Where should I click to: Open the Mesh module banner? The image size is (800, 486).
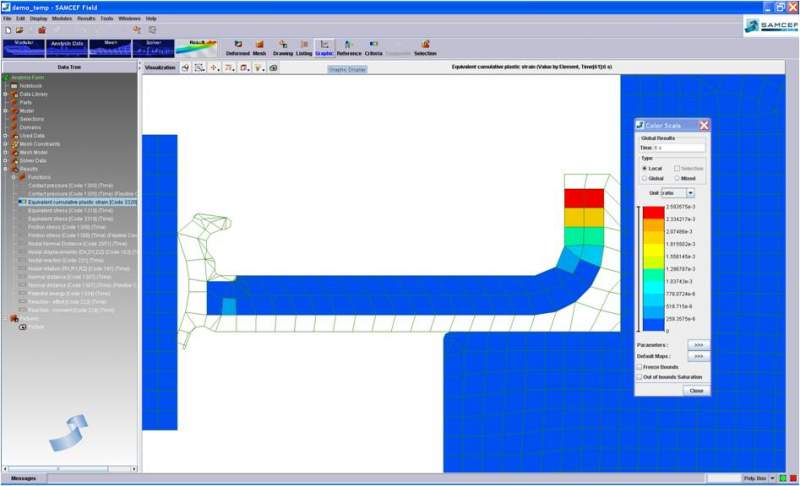(110, 48)
